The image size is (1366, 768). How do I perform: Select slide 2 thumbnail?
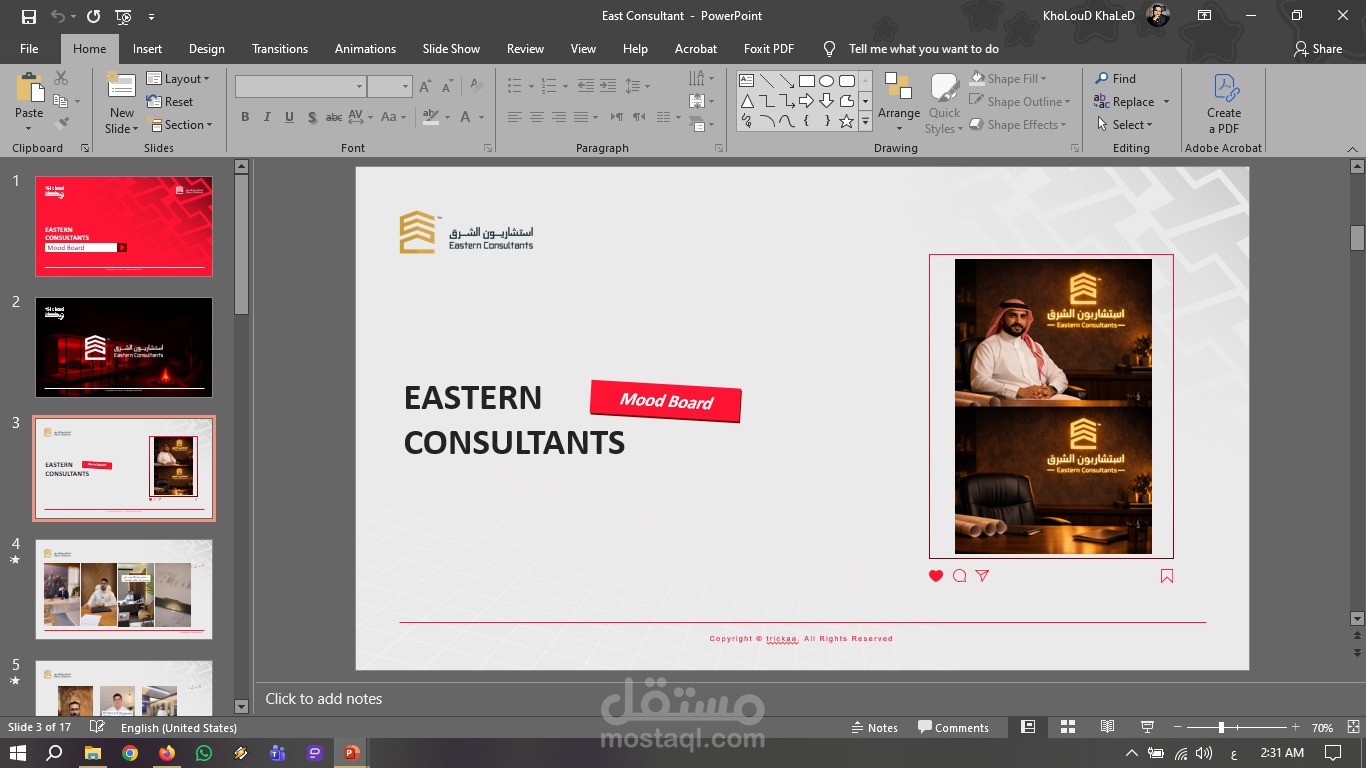124,347
